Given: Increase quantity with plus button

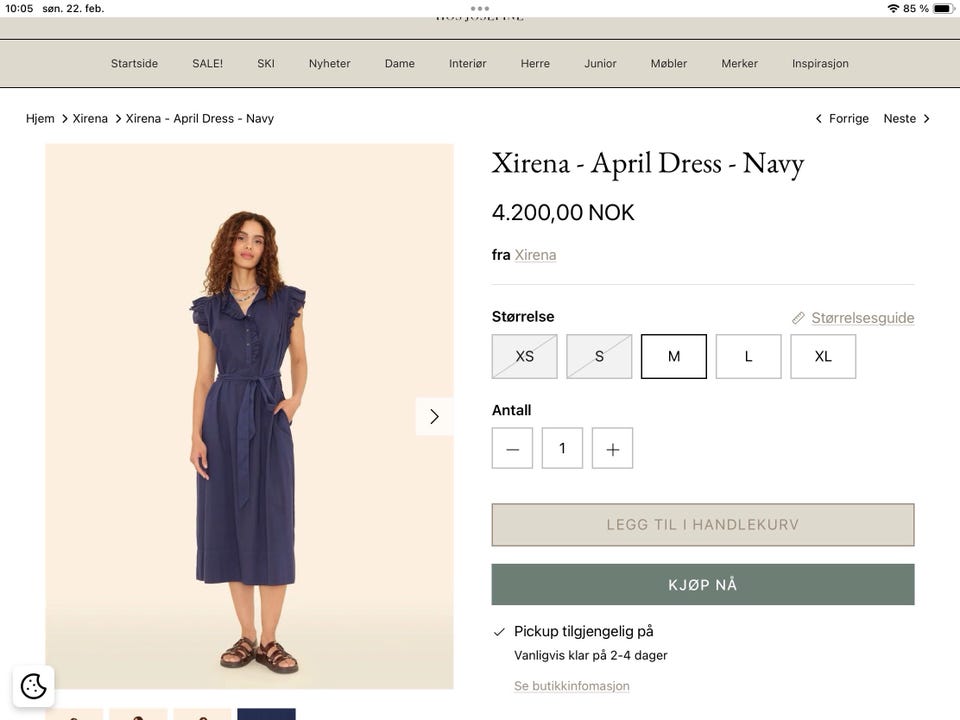Looking at the screenshot, I should point(612,448).
